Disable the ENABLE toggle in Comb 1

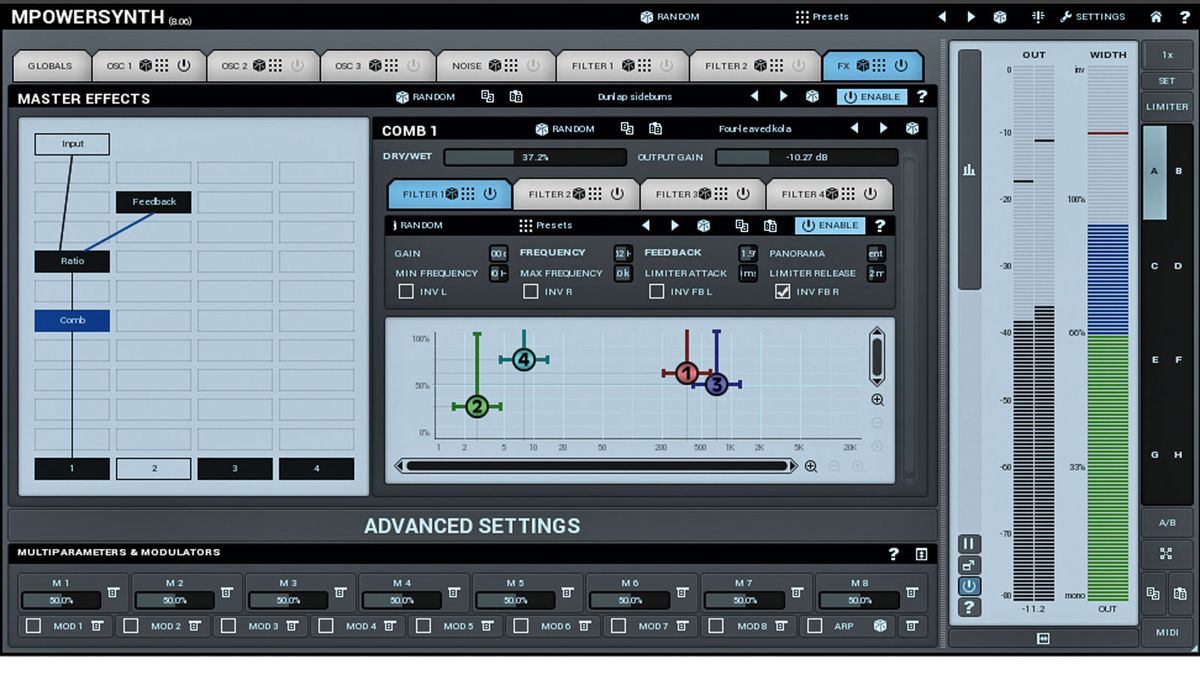832,225
